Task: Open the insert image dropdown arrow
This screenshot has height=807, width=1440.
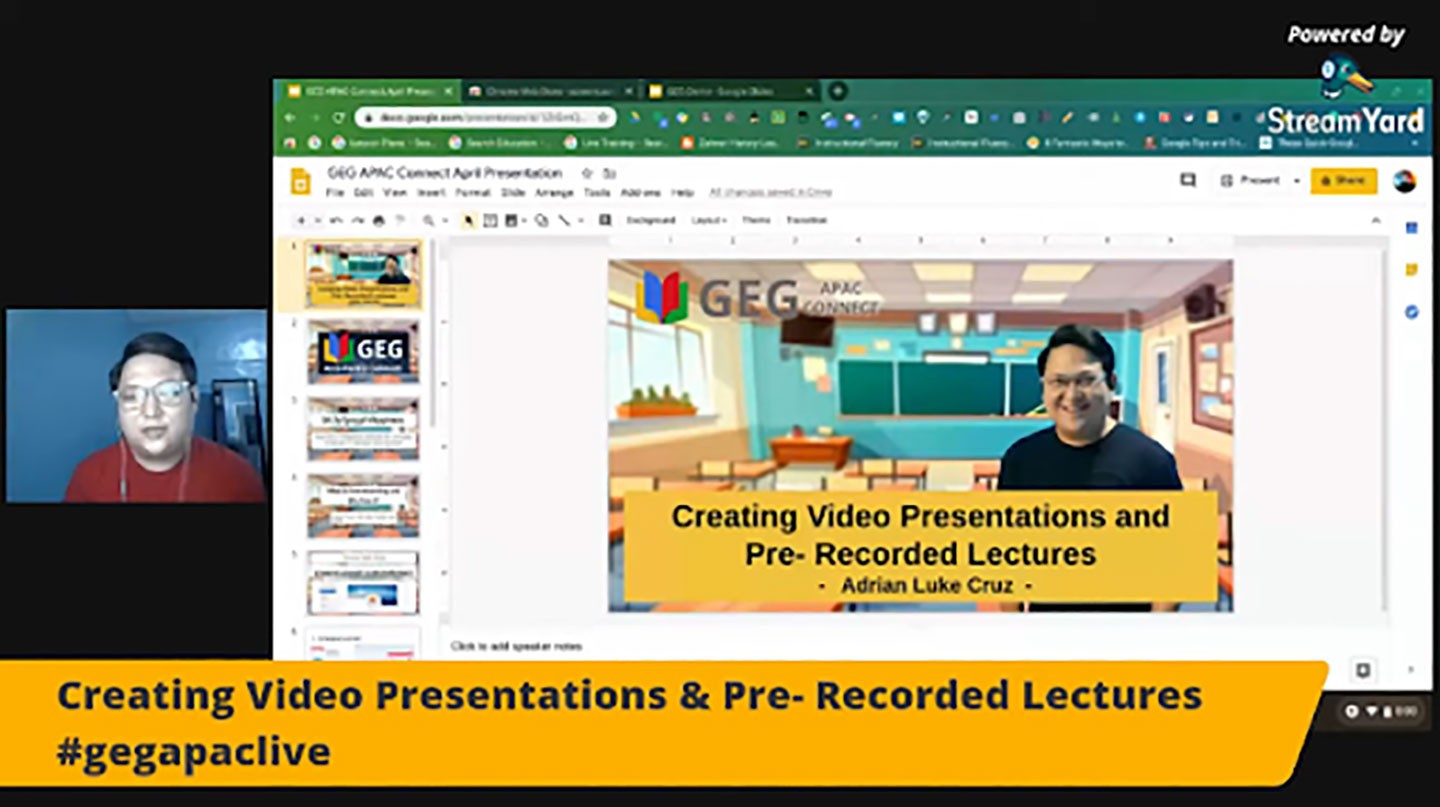Action: click(524, 220)
